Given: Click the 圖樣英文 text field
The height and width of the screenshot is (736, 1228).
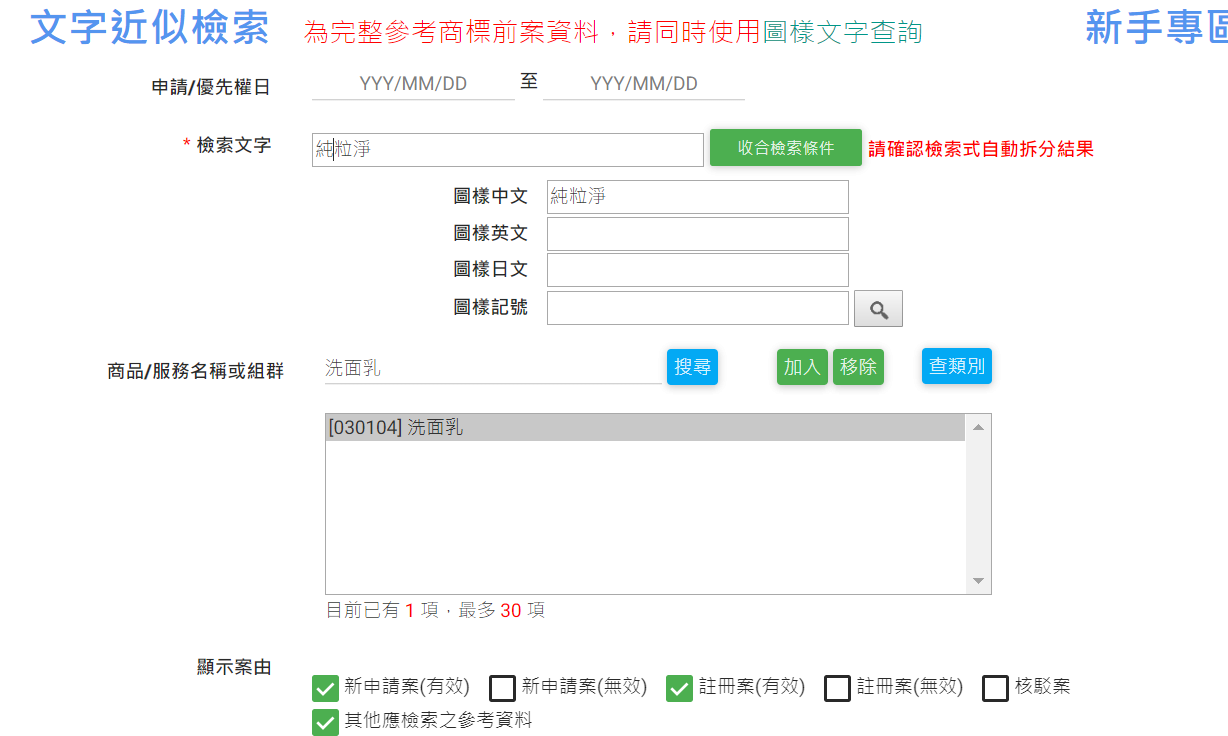Looking at the screenshot, I should pyautogui.click(x=697, y=234).
